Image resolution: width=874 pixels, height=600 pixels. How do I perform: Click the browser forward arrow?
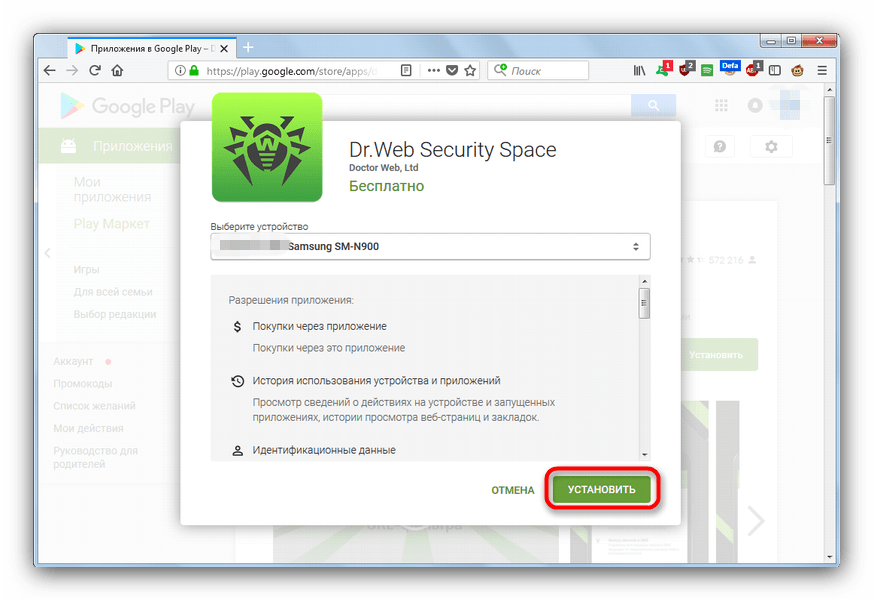(x=72, y=71)
